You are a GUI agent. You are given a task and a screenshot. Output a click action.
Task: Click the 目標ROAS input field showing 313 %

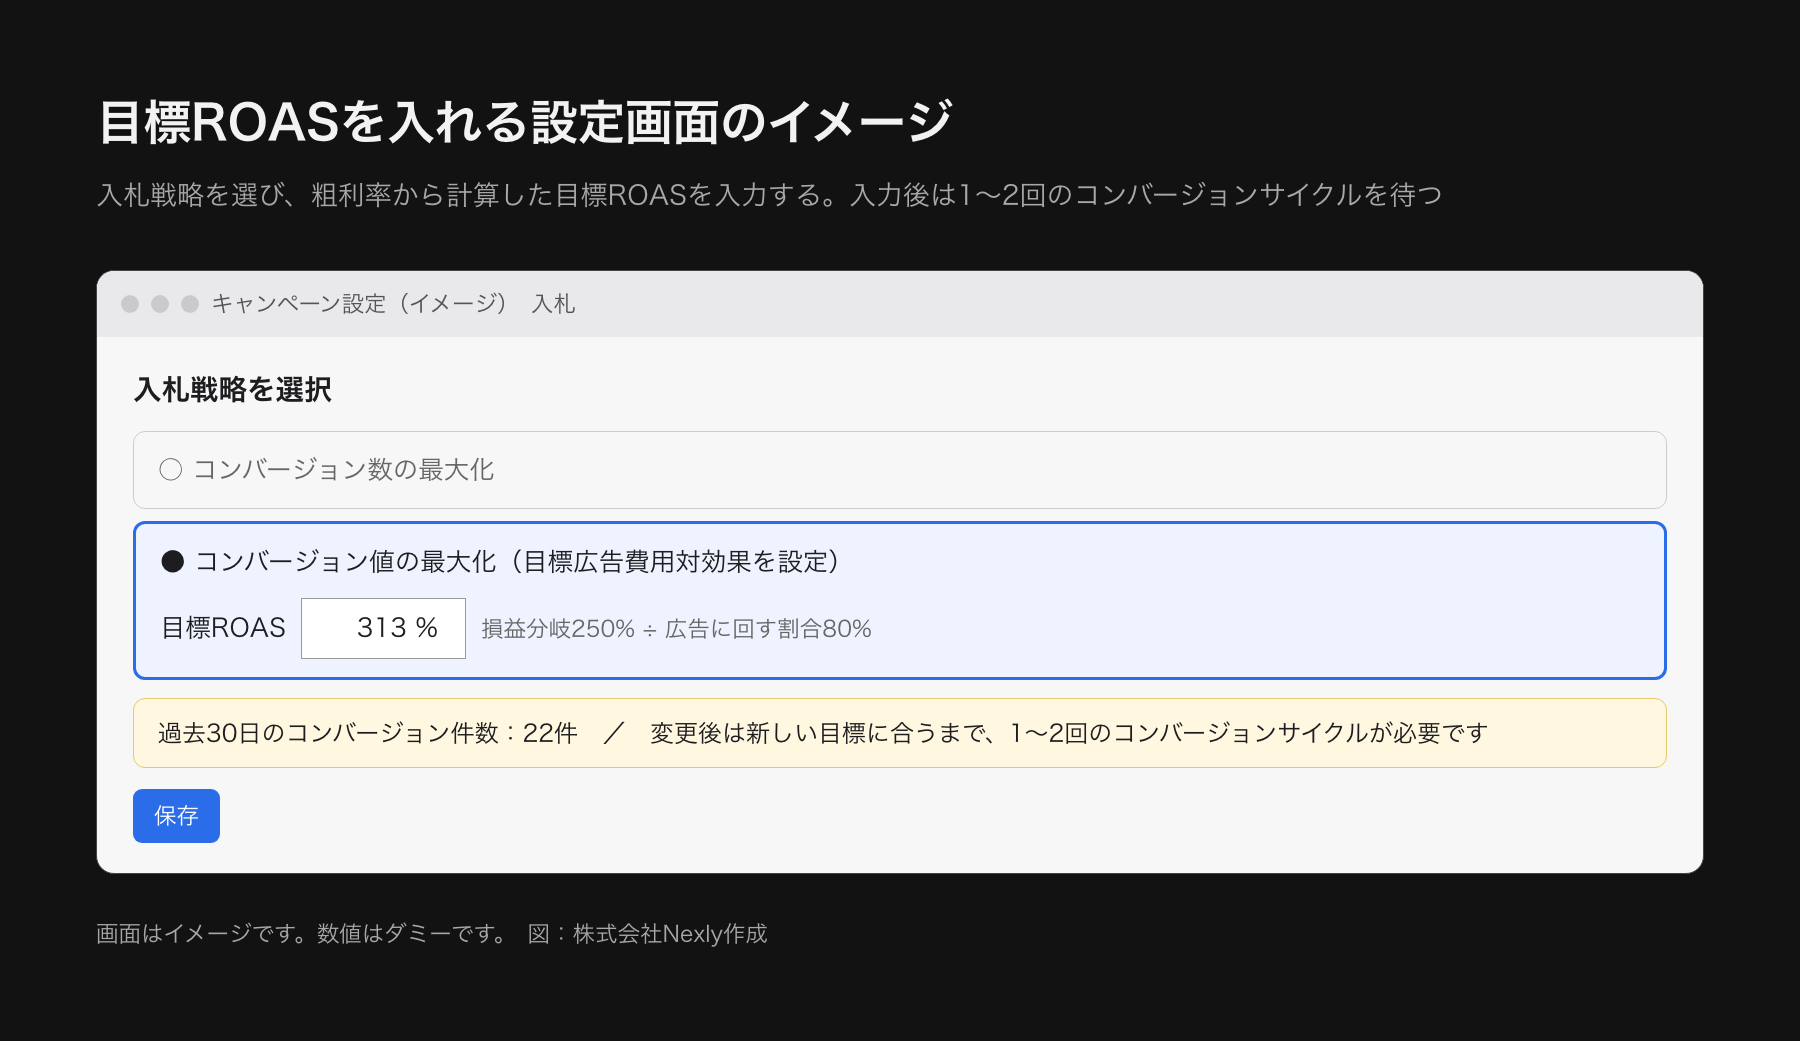tap(383, 628)
